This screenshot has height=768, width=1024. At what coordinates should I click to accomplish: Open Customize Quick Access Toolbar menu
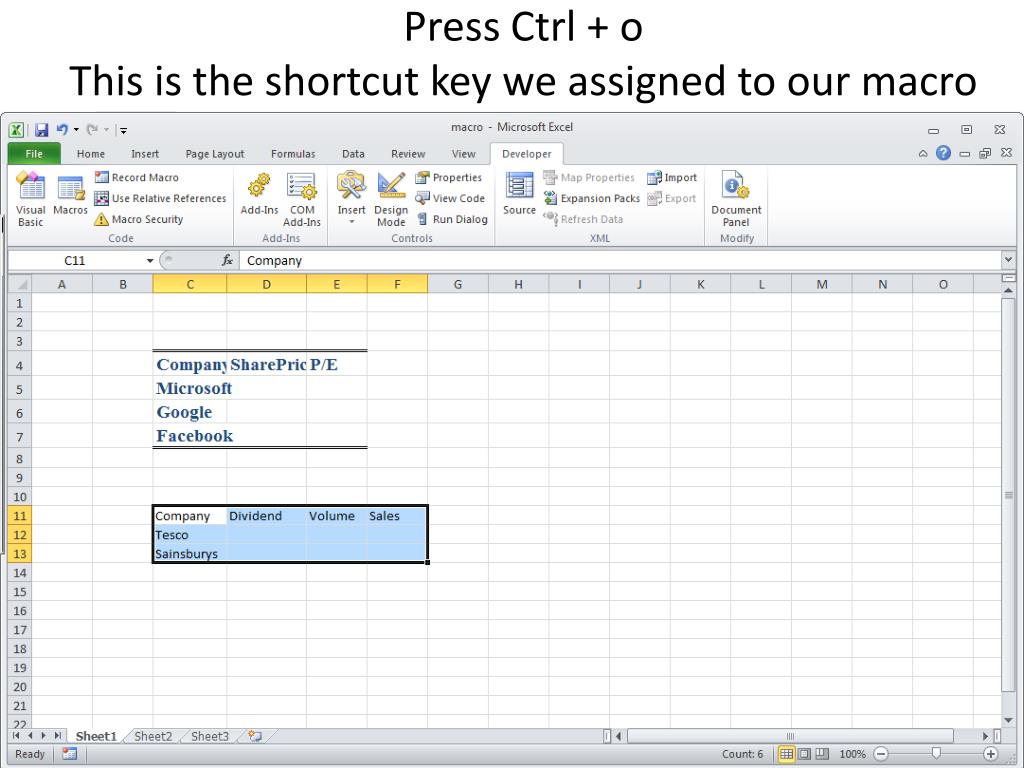(x=123, y=130)
